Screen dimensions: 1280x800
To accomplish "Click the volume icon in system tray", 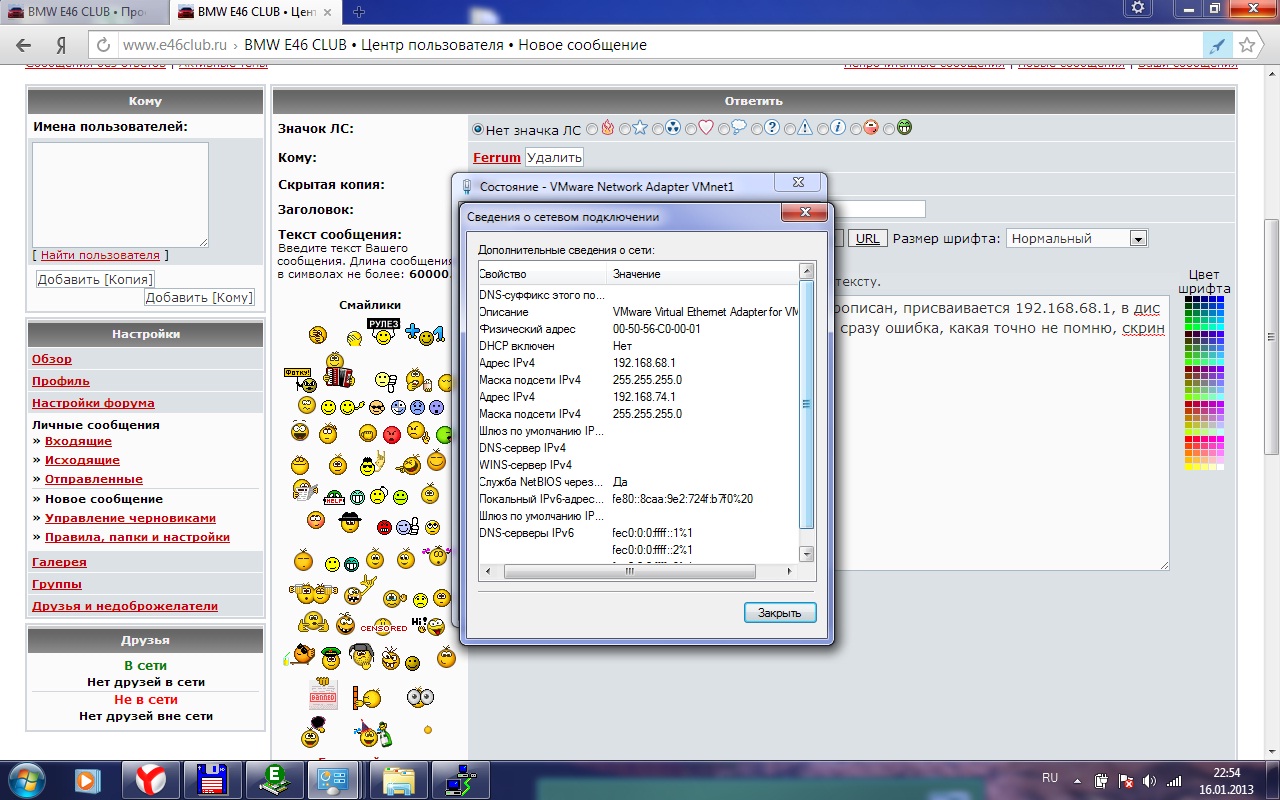I will coord(1149,780).
